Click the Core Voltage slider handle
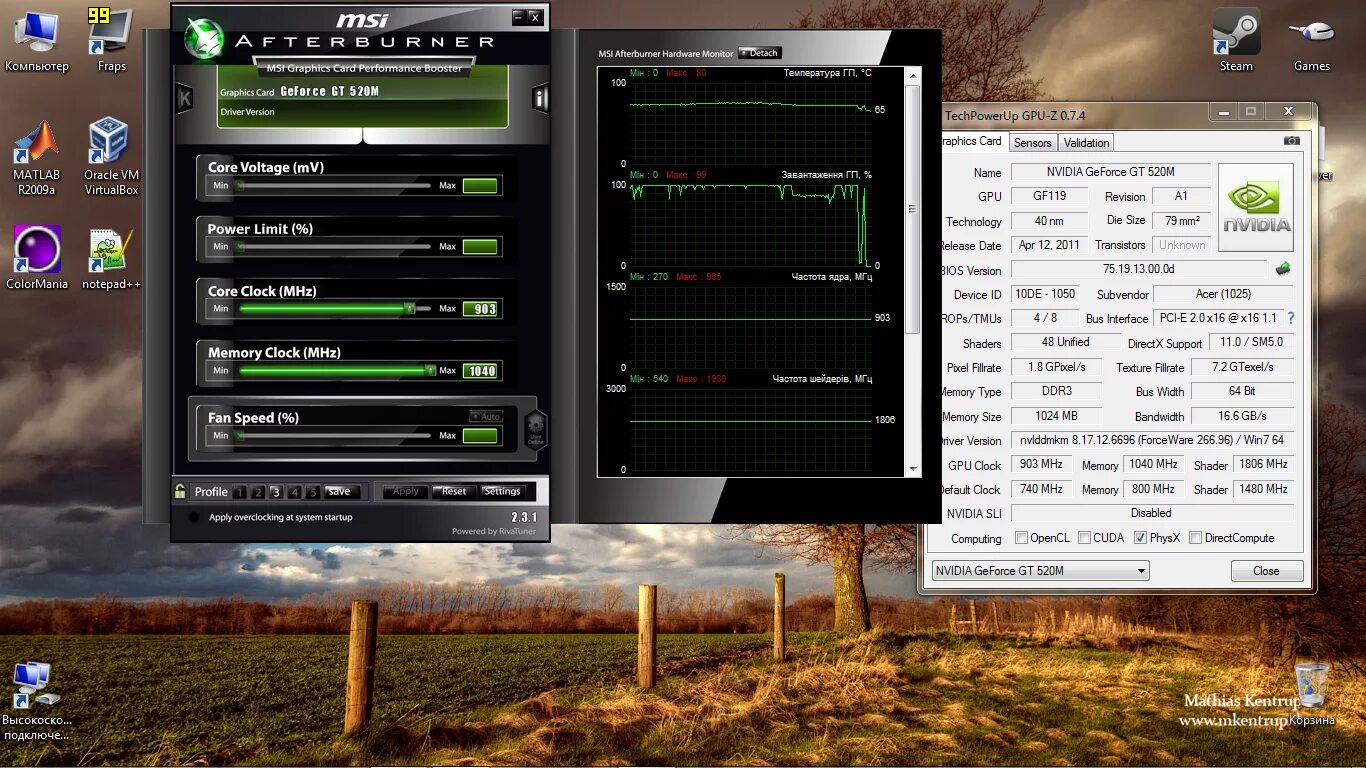 [x=239, y=185]
